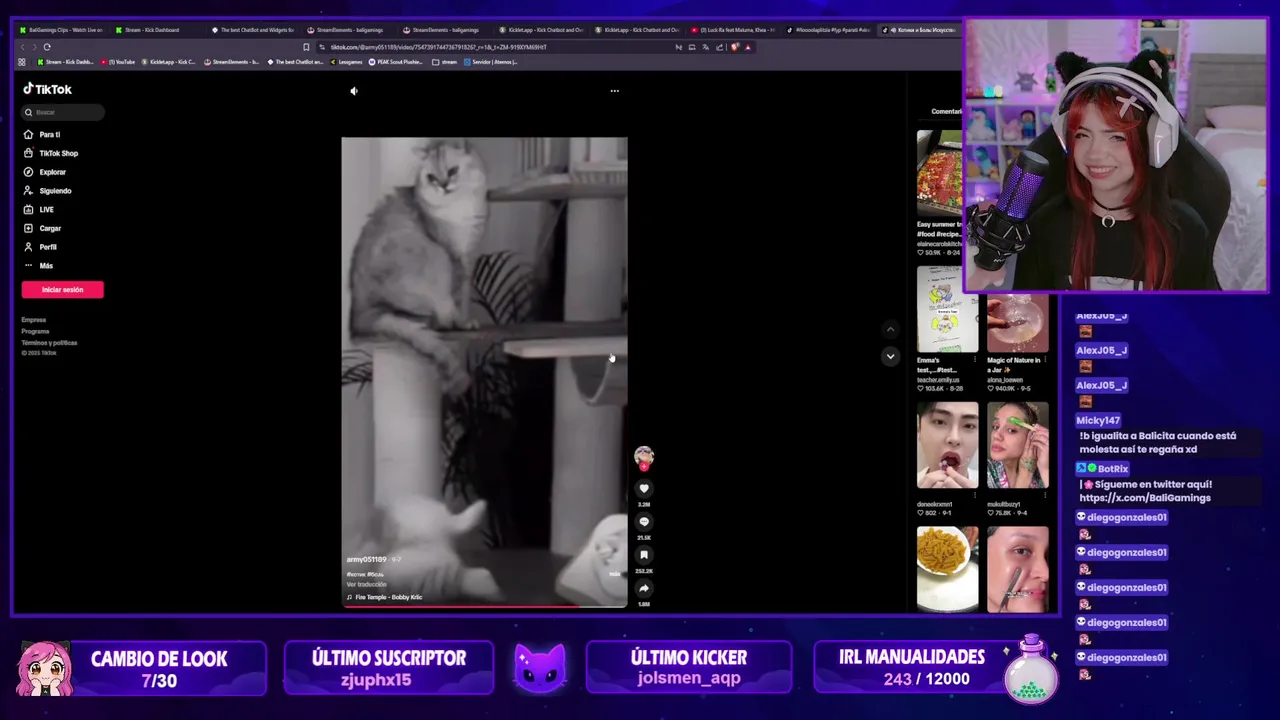Open LIVE section in sidebar

(38, 209)
